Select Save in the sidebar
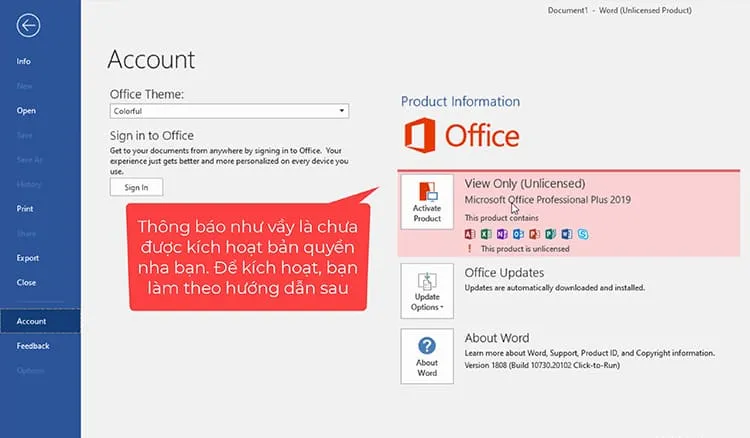Screen dimensions: 750x438 pos(24,135)
